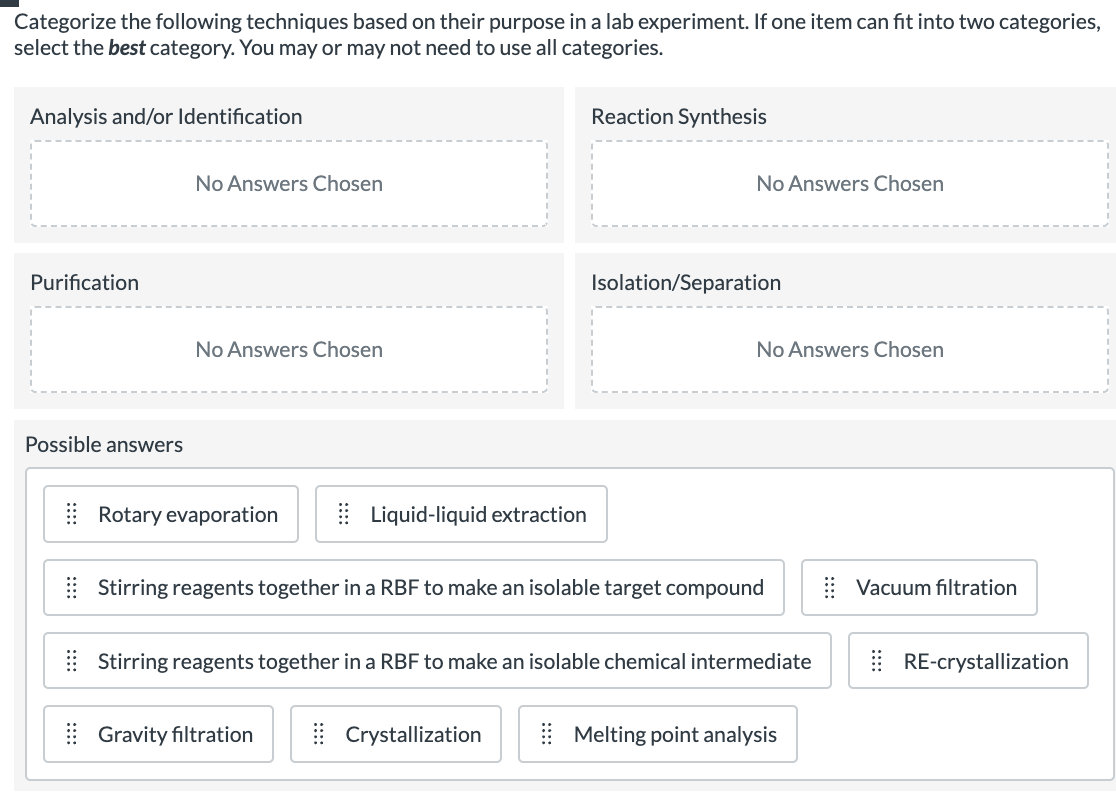1116x798 pixels.
Task: Click drag handle icon beside Crystallization
Action: [x=319, y=735]
